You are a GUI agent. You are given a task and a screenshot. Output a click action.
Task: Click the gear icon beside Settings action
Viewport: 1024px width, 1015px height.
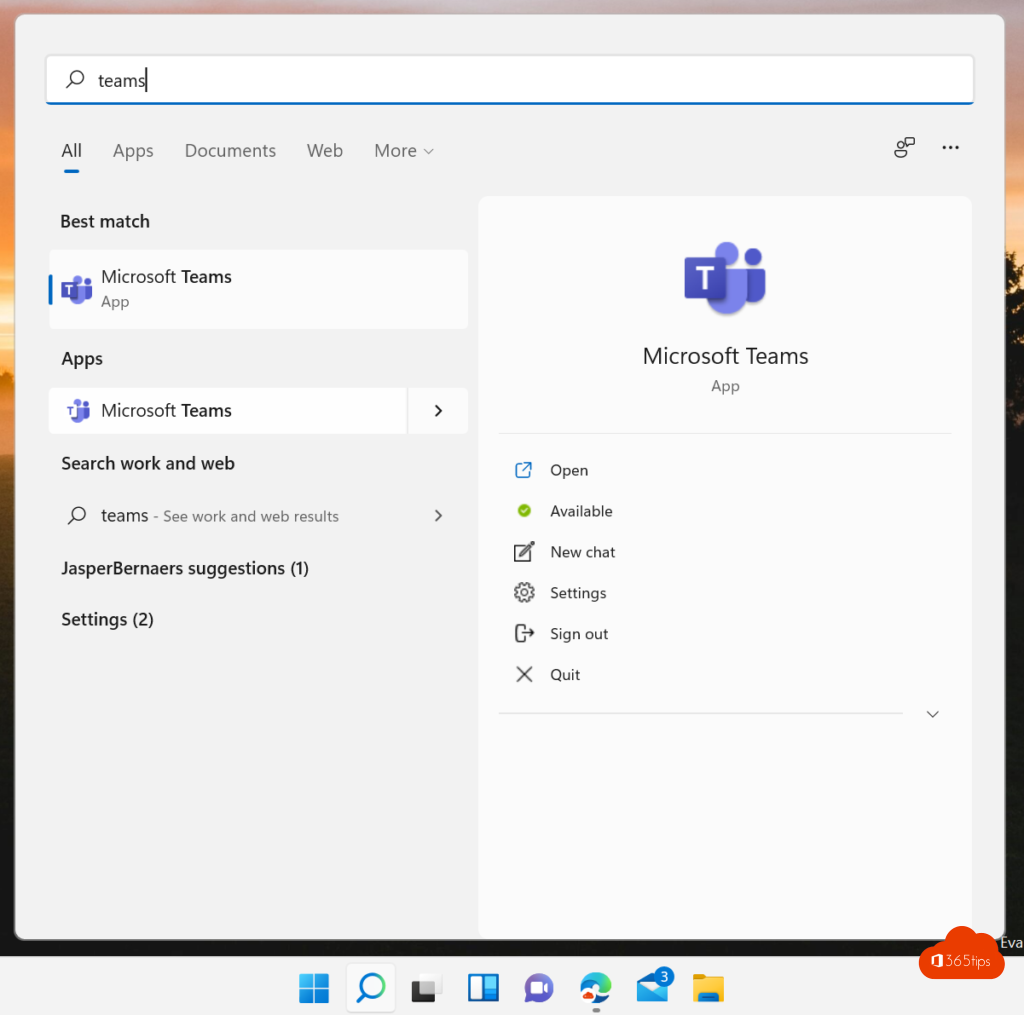(524, 592)
